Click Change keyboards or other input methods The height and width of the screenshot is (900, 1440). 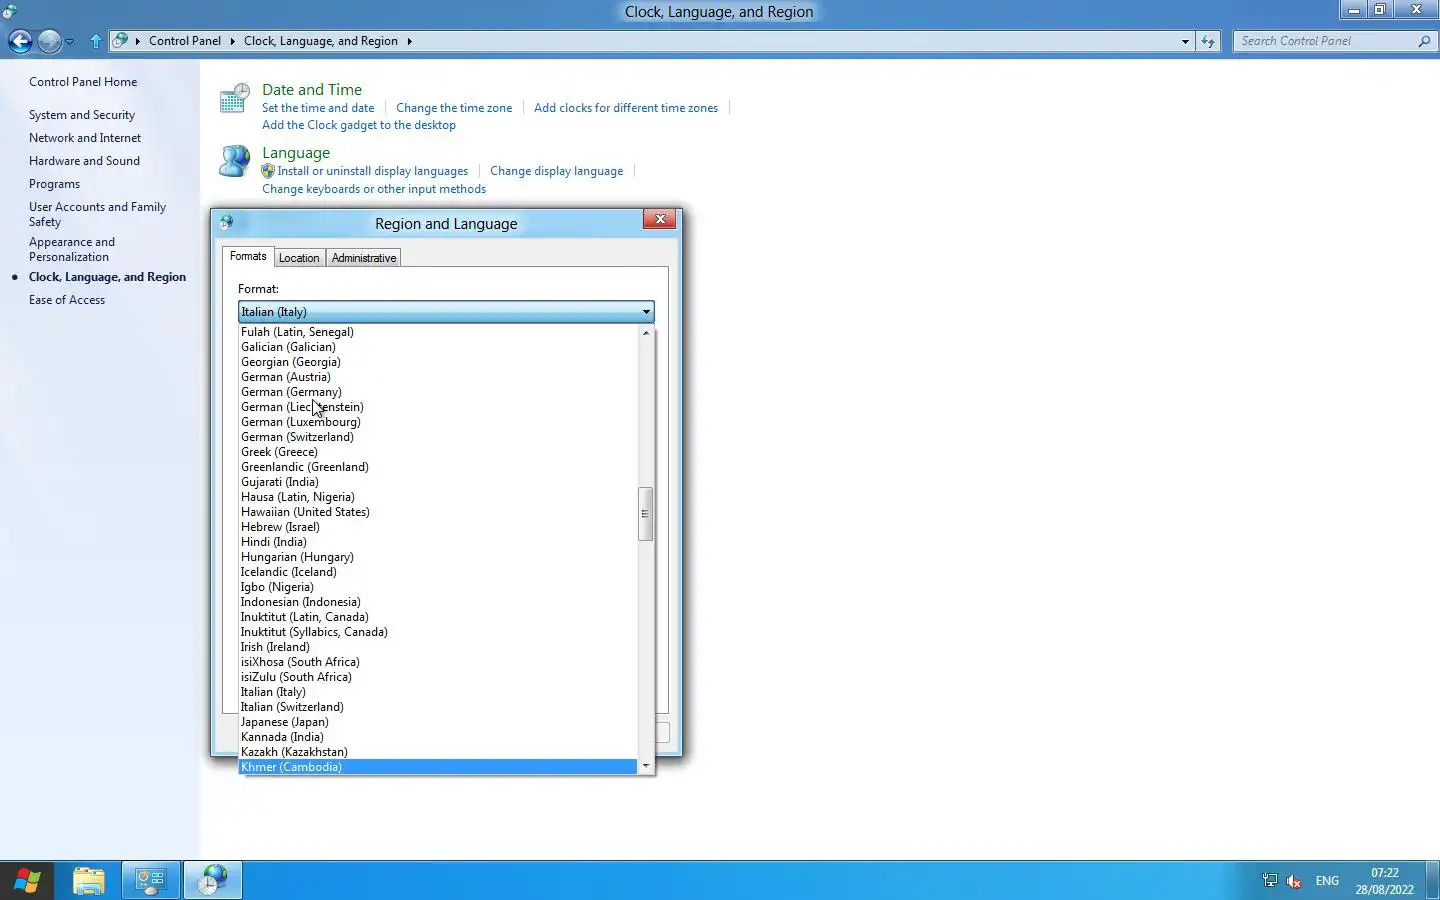(374, 189)
